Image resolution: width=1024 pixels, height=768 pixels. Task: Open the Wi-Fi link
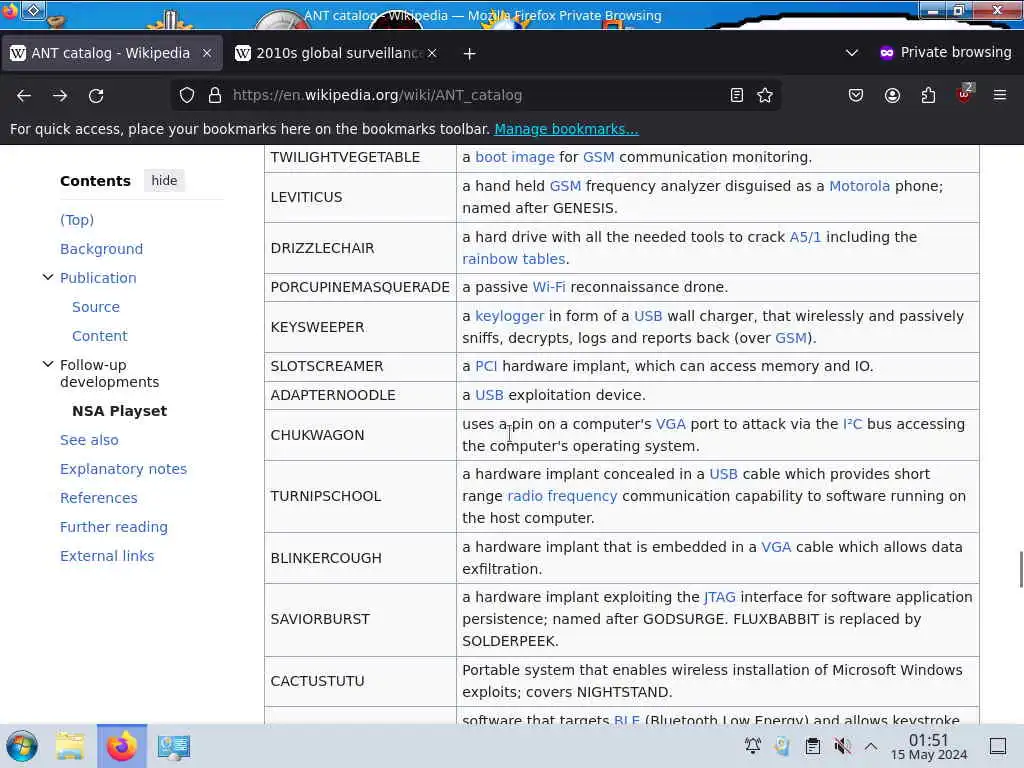point(549,287)
